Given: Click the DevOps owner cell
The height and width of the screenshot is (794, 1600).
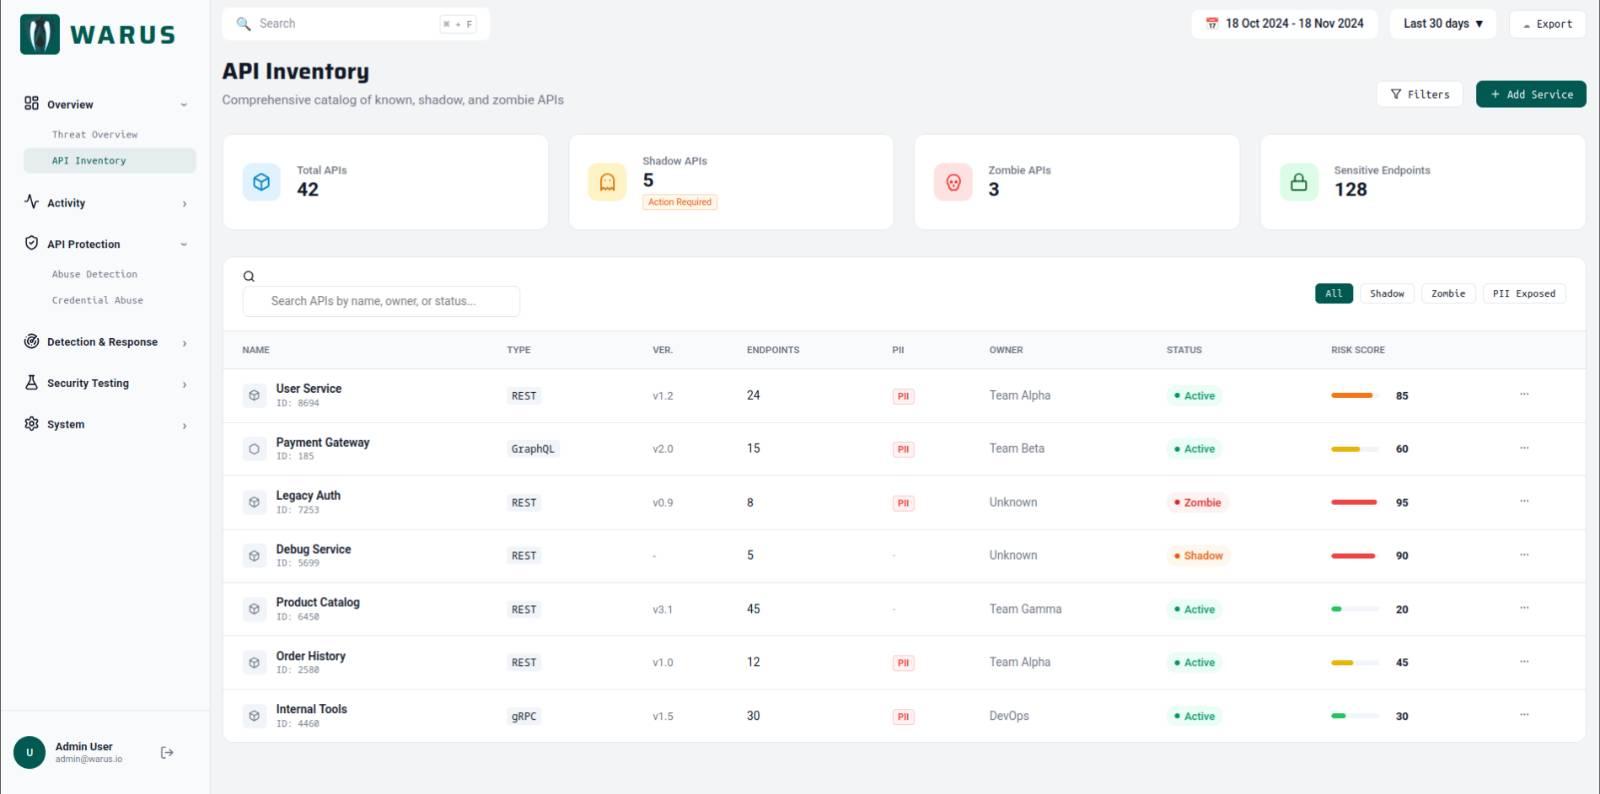Looking at the screenshot, I should (x=1009, y=716).
